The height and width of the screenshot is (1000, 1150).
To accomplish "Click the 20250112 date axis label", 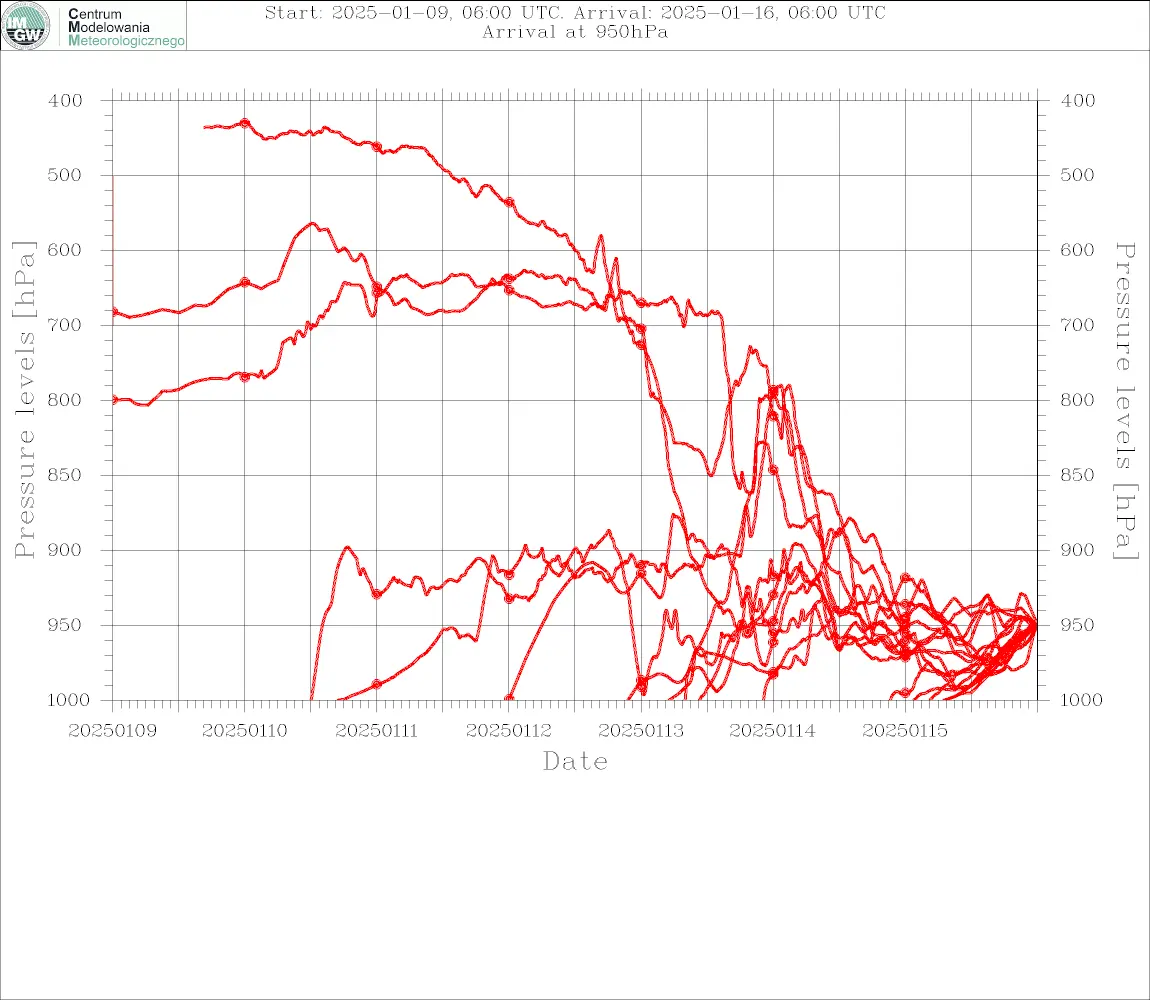I will pos(509,731).
